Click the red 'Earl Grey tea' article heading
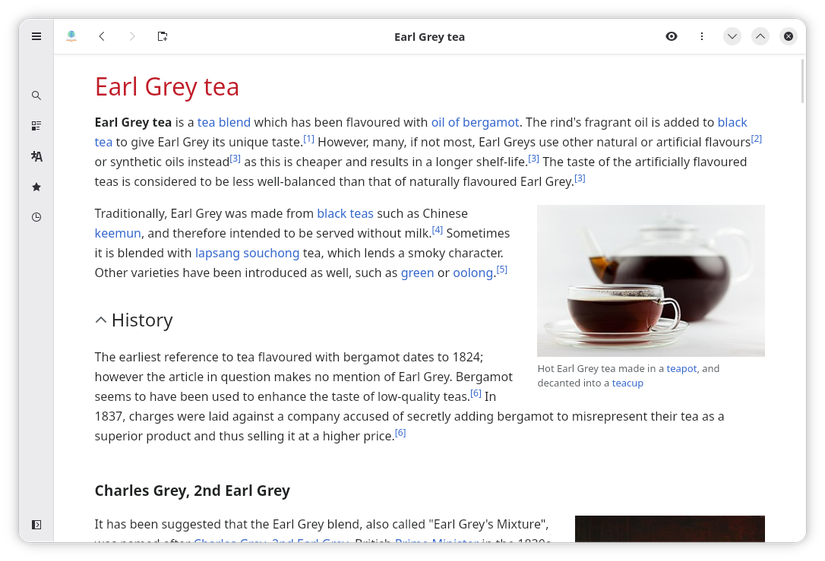825x561 pixels. (167, 87)
